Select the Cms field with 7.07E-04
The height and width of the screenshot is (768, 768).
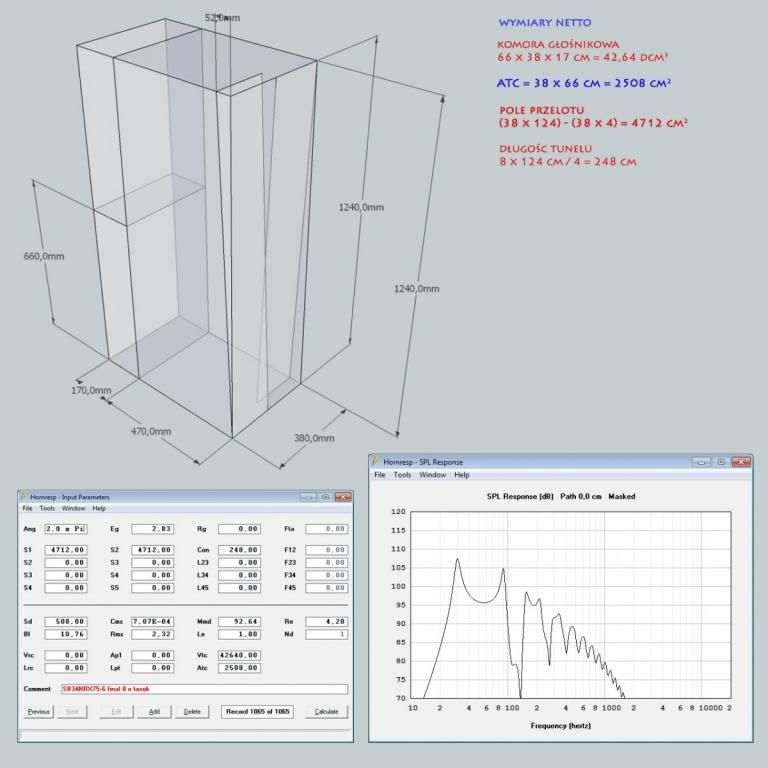[x=152, y=622]
